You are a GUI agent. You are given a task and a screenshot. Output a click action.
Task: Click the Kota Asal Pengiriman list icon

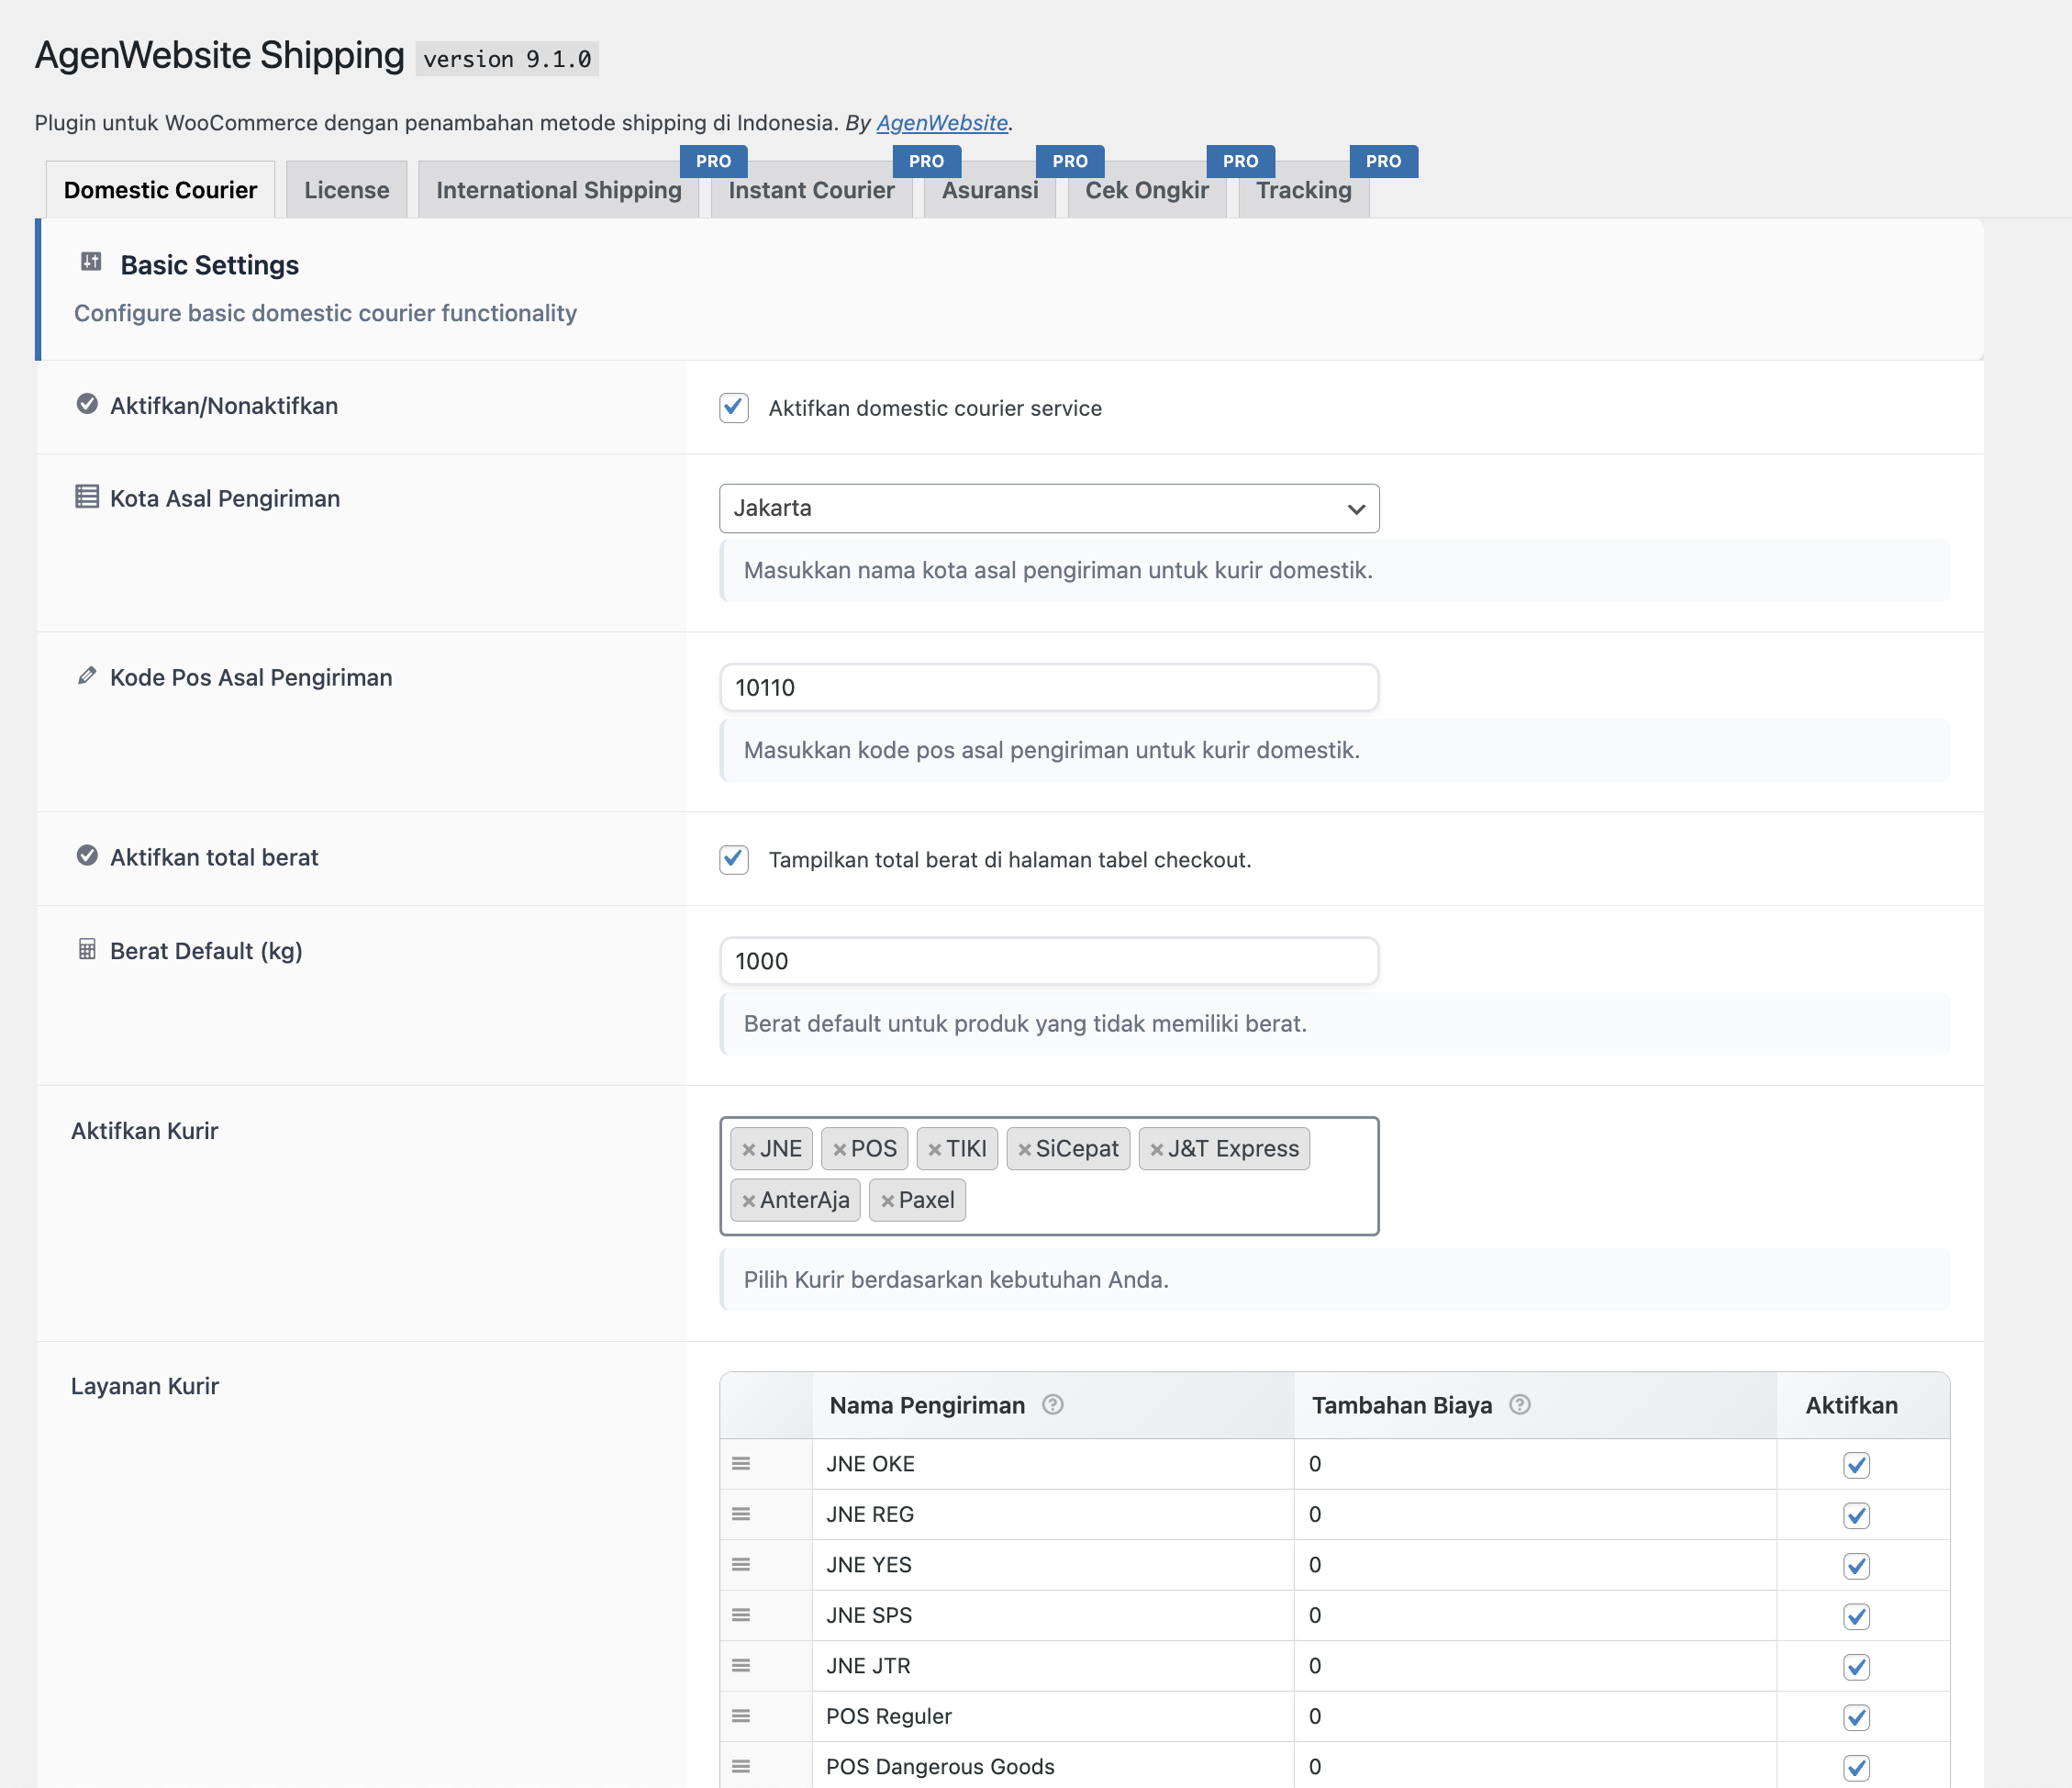click(x=87, y=497)
